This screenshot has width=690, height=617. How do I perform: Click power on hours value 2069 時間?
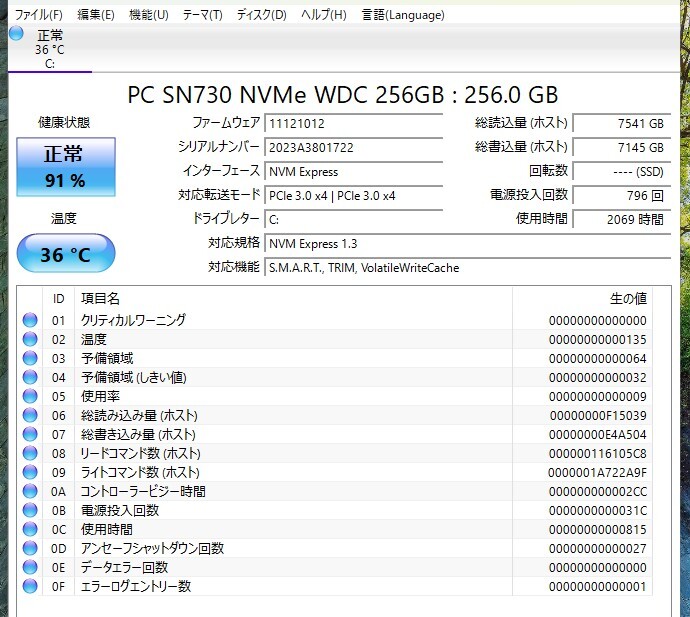621,220
